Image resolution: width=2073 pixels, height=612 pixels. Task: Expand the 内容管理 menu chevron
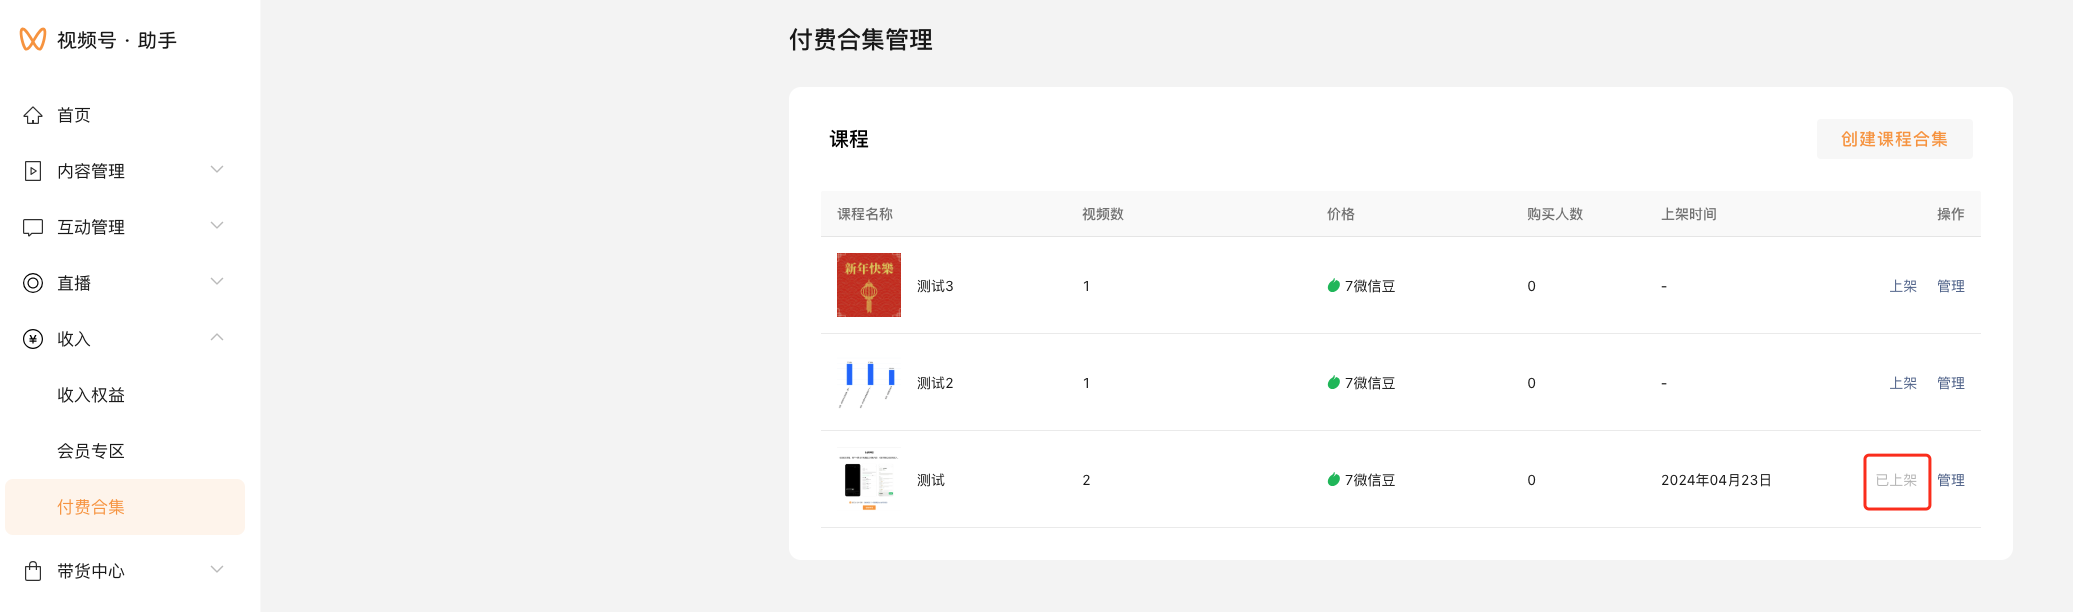tap(217, 170)
